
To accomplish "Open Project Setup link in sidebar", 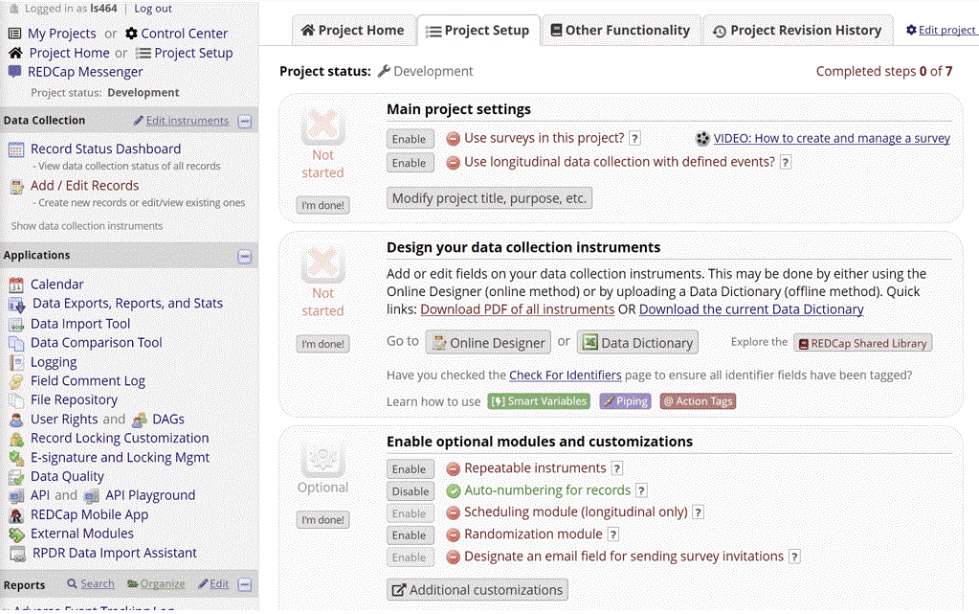I will 194,53.
